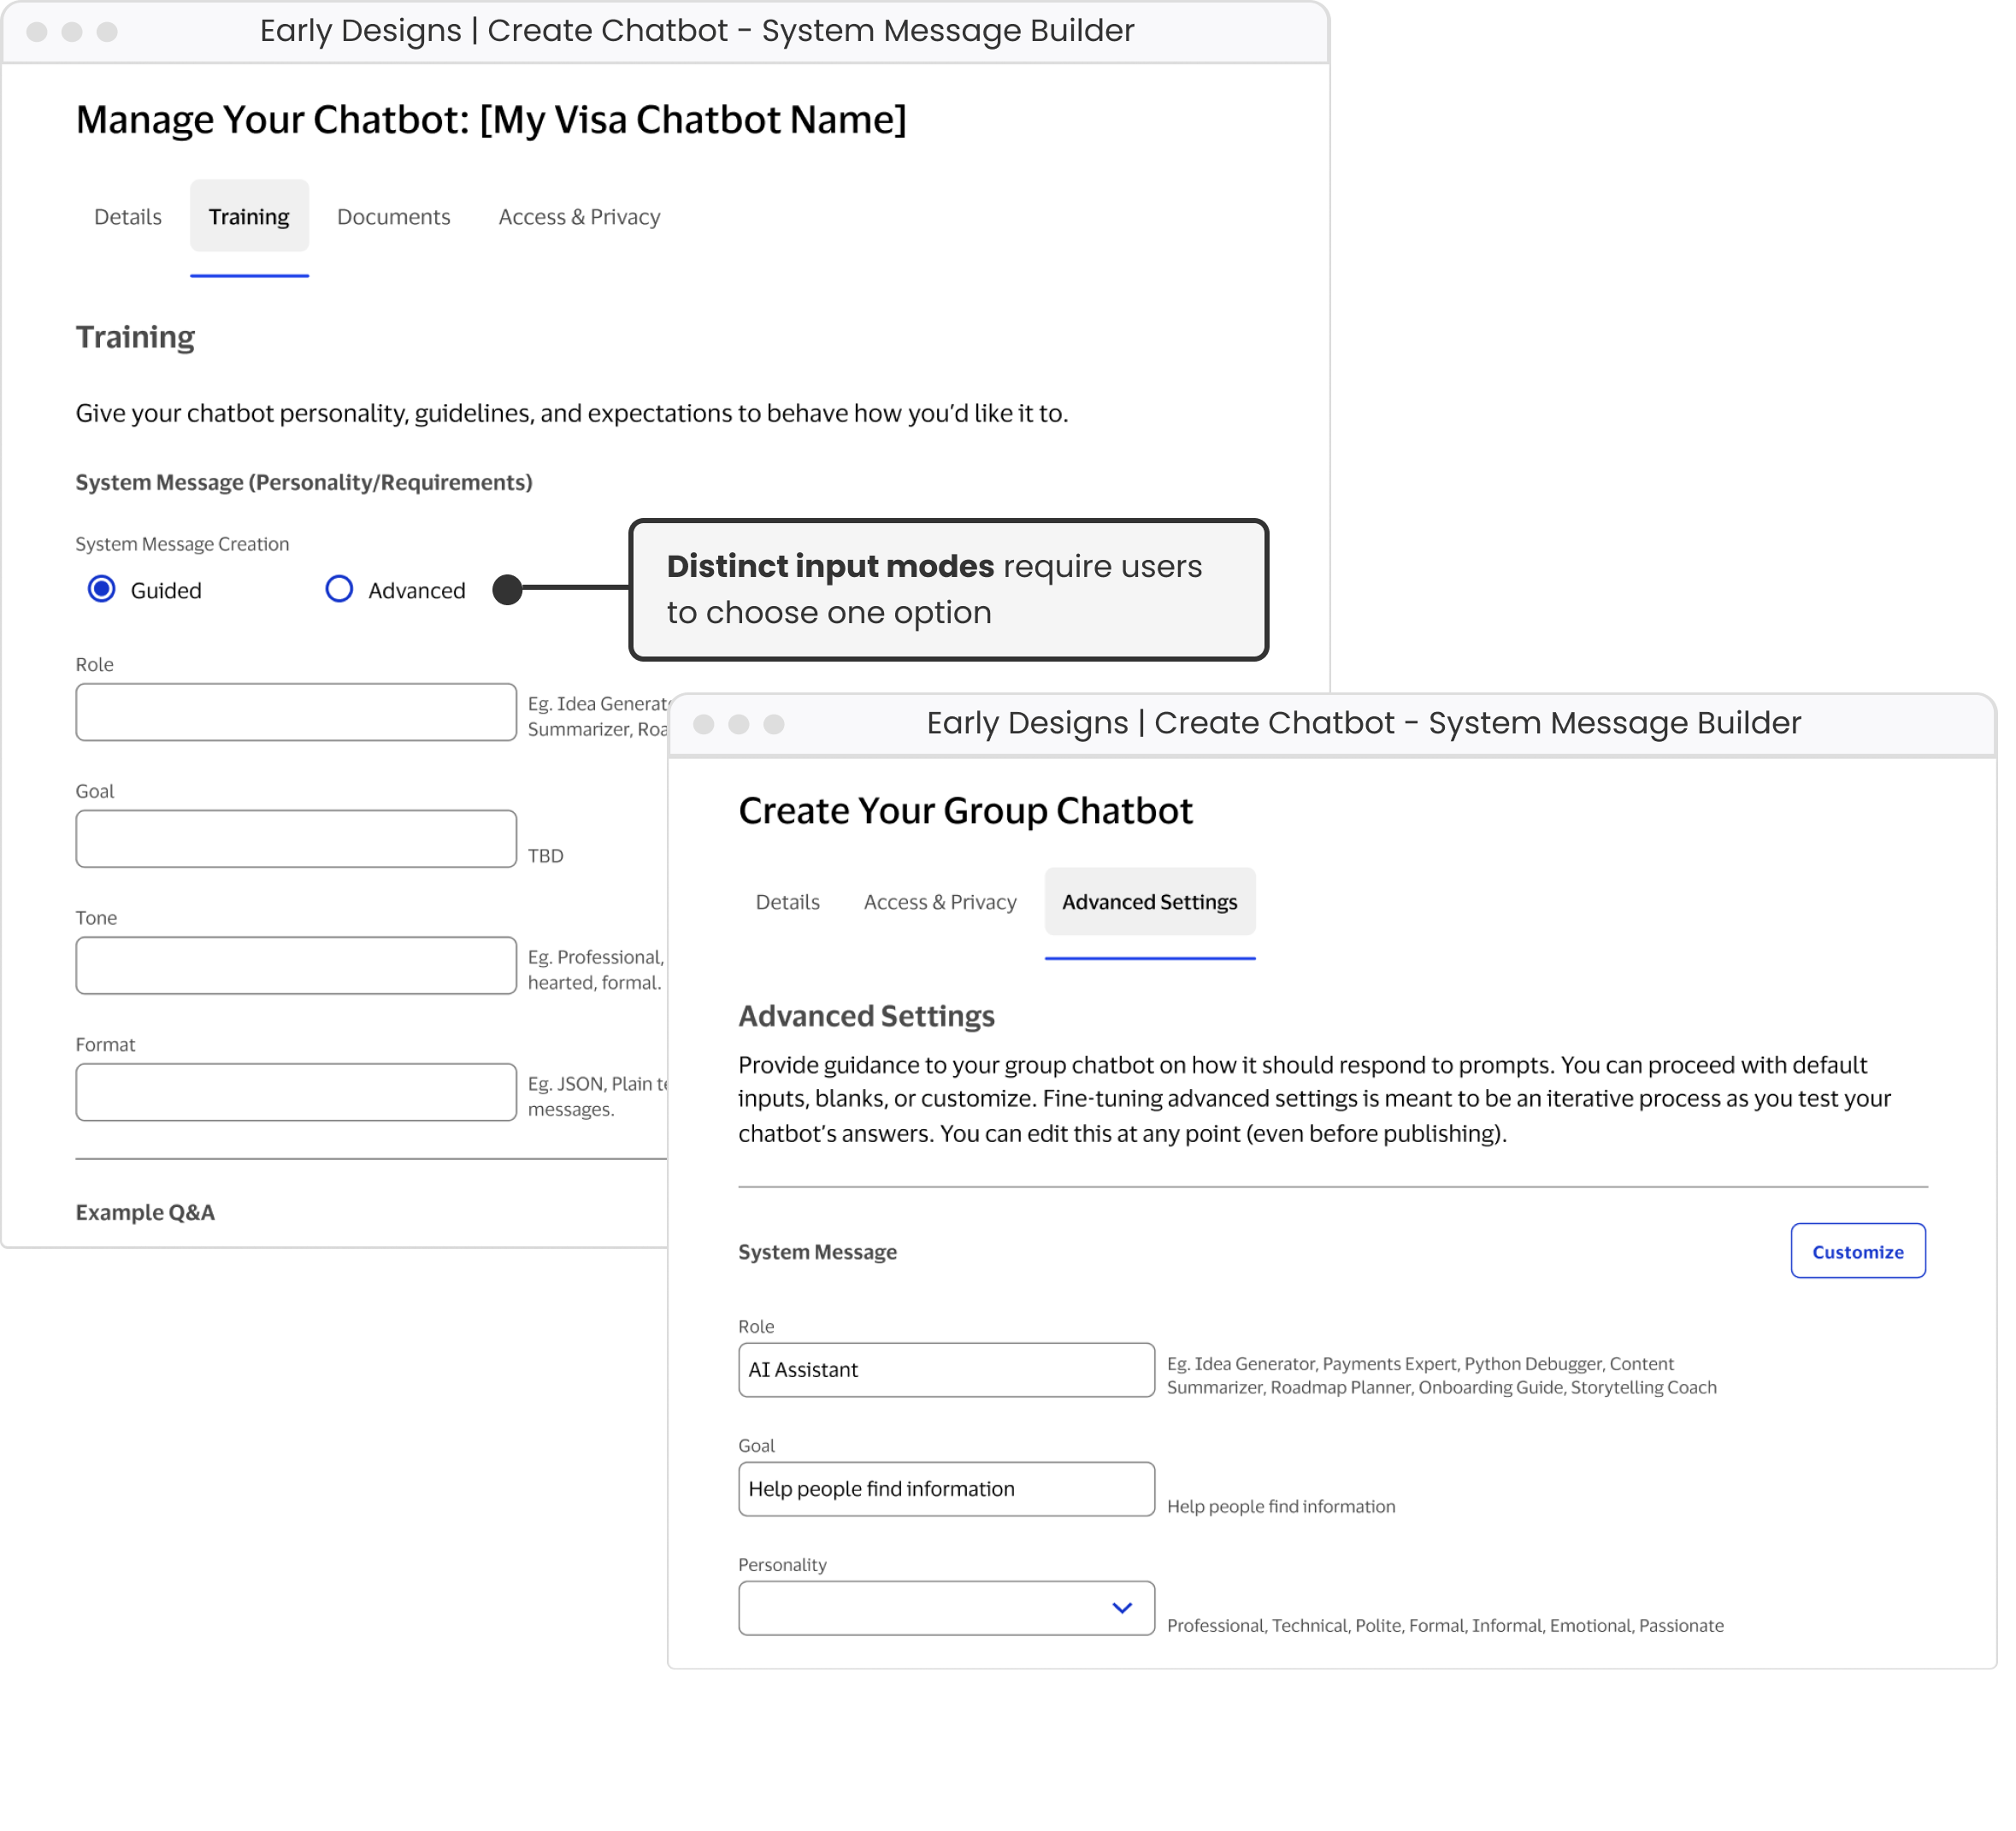Edit the AI Assistant role field
Viewport: 2016px width, 1831px height.
[x=945, y=1370]
